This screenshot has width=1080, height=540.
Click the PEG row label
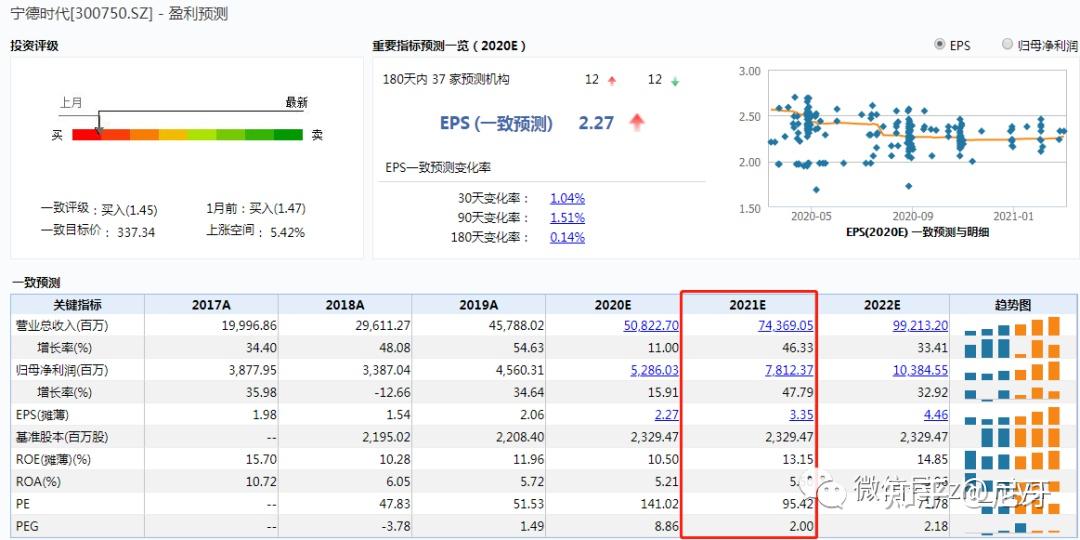[x=25, y=526]
